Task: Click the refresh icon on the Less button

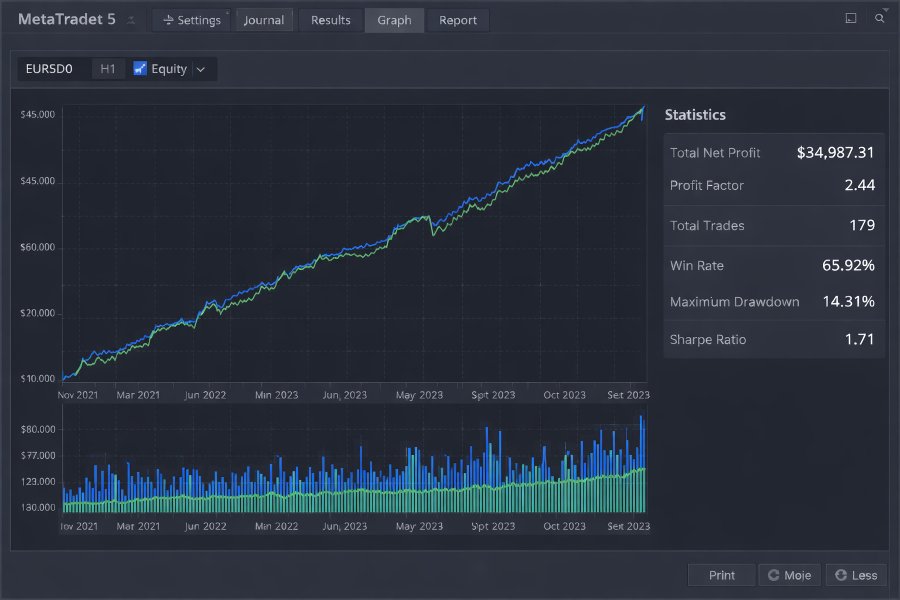Action: [x=841, y=574]
